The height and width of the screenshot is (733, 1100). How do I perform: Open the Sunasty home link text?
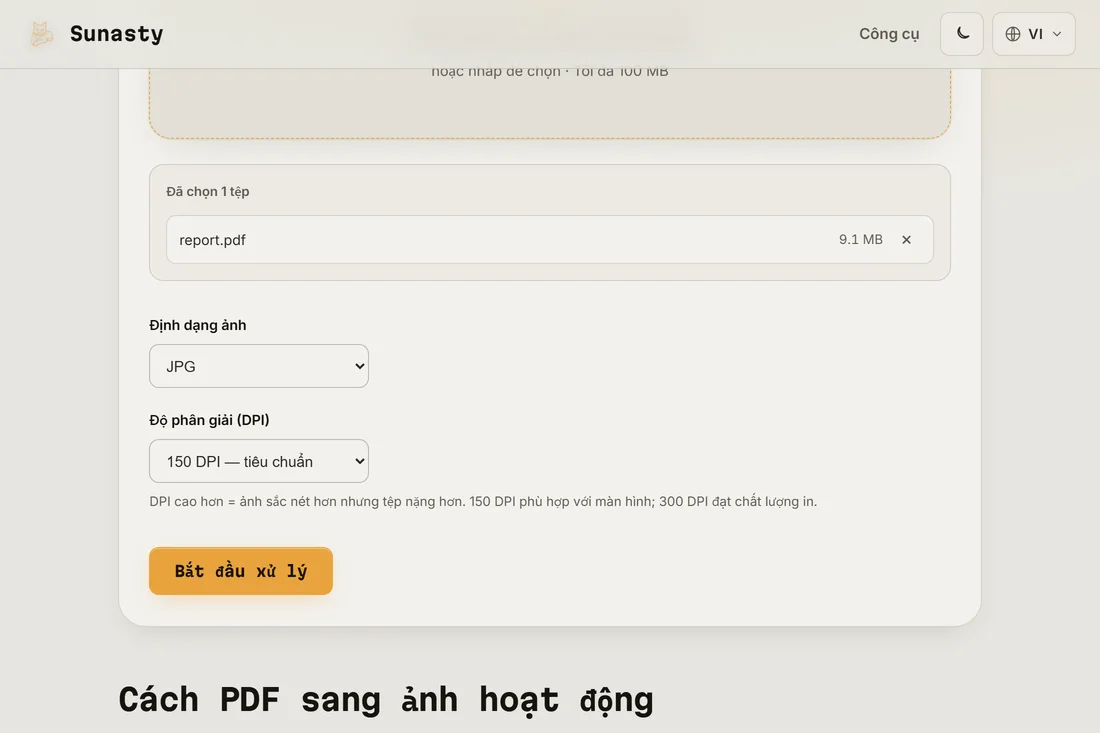tap(116, 34)
